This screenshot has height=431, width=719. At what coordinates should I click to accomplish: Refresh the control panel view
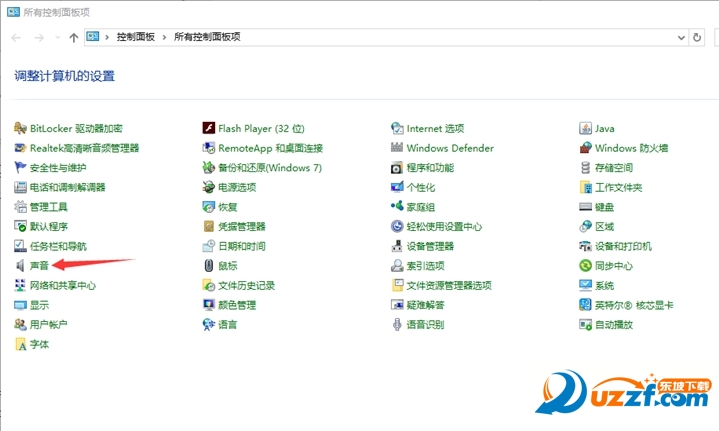pyautogui.click(x=697, y=38)
